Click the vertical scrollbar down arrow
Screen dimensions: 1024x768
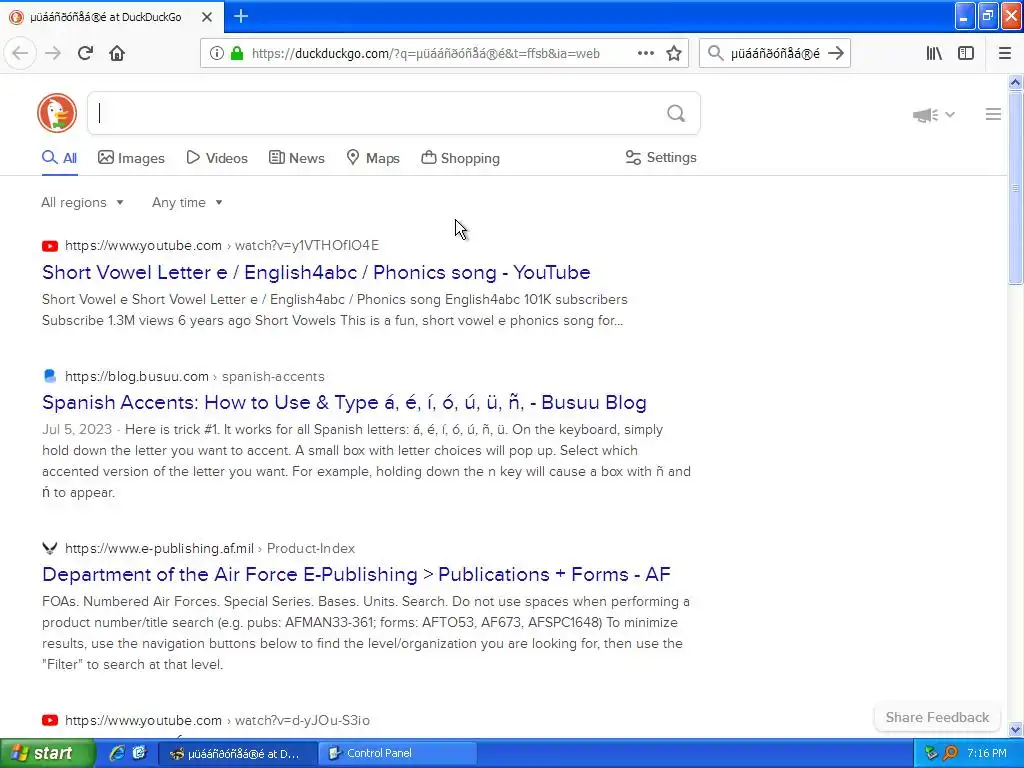point(1015,729)
